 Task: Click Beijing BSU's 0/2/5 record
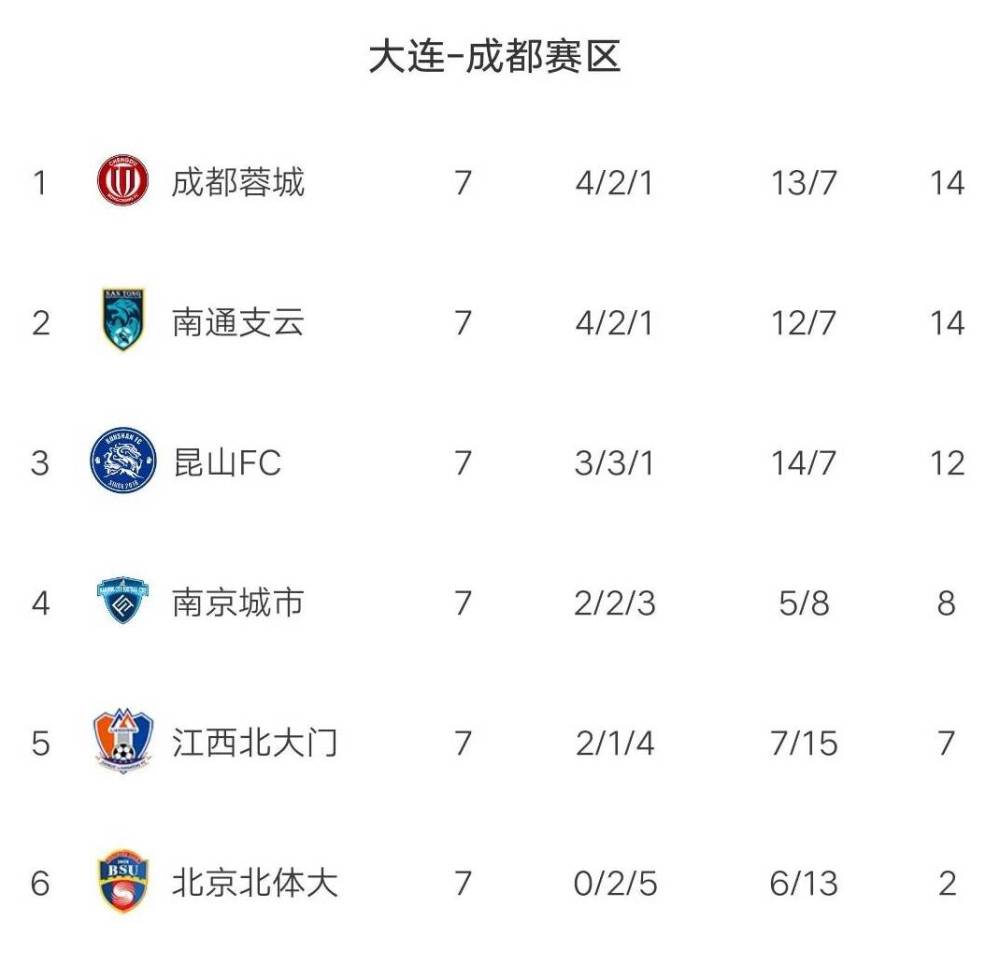point(615,884)
